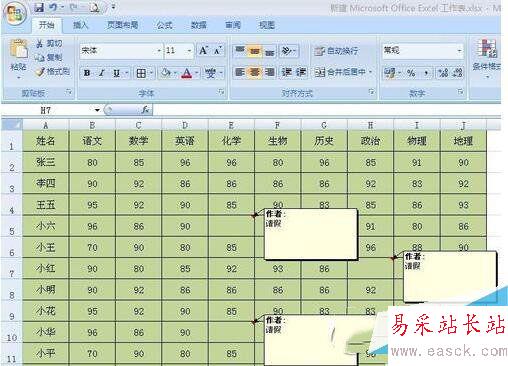Click the Name Box showing H7
Viewport: 508px width, 366px height.
click(47, 110)
